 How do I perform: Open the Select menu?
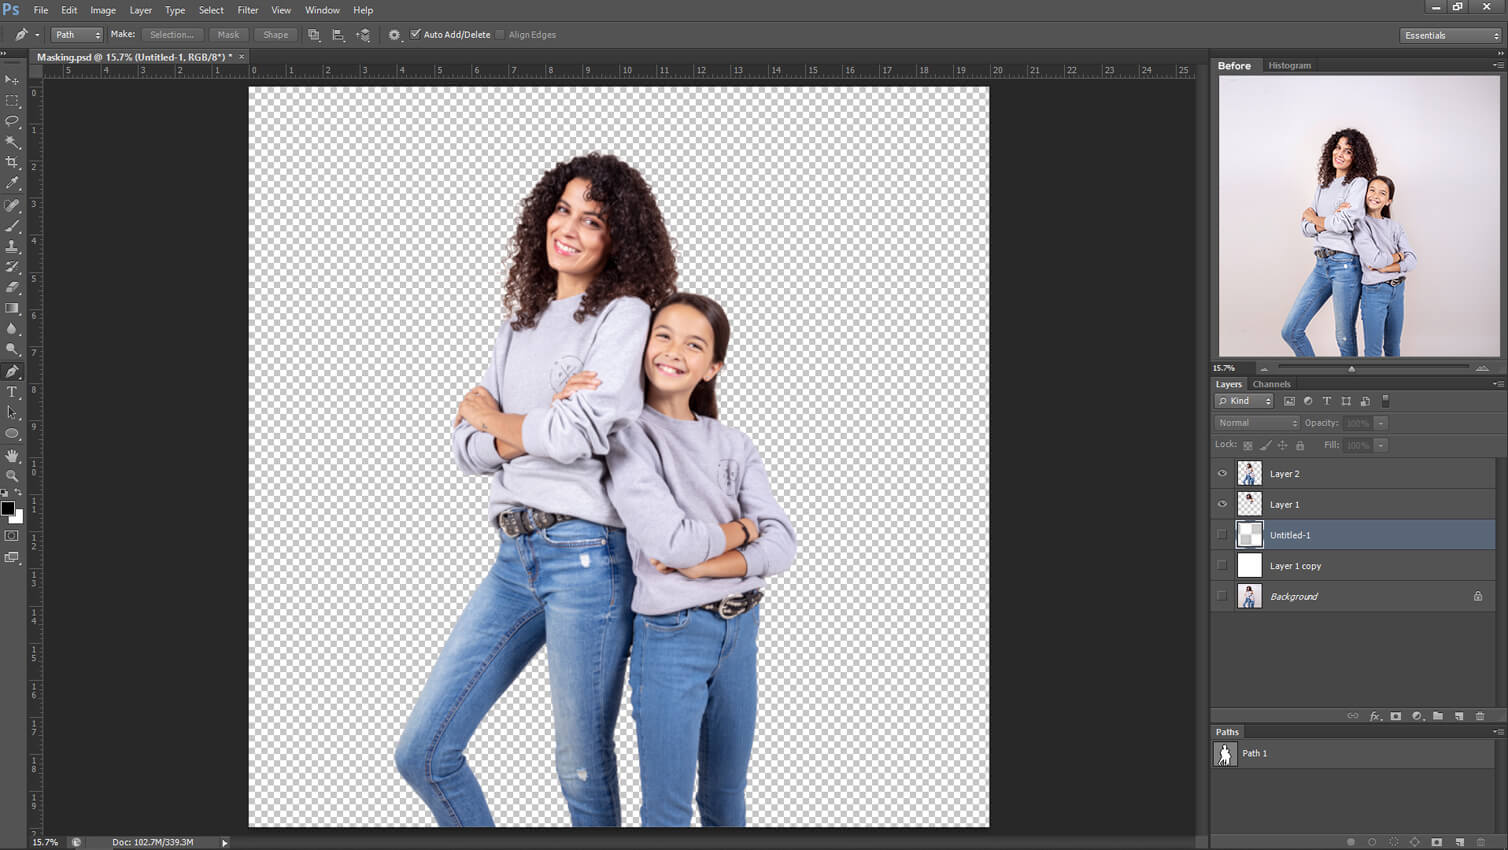pos(211,10)
